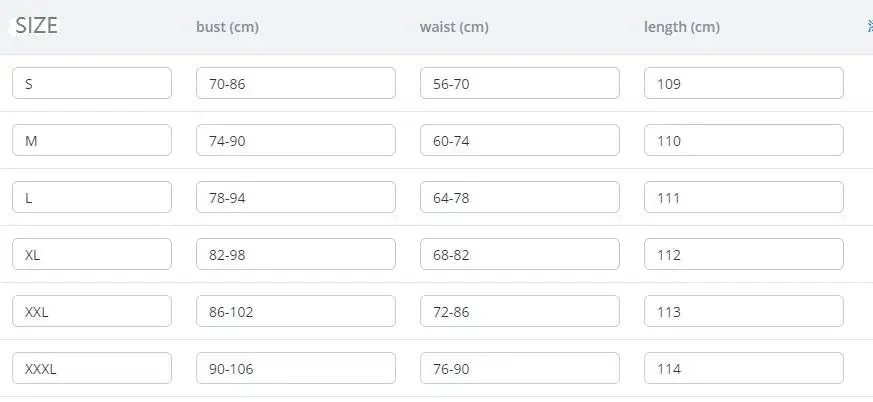Focus the bust field showing 82-98

click(295, 255)
